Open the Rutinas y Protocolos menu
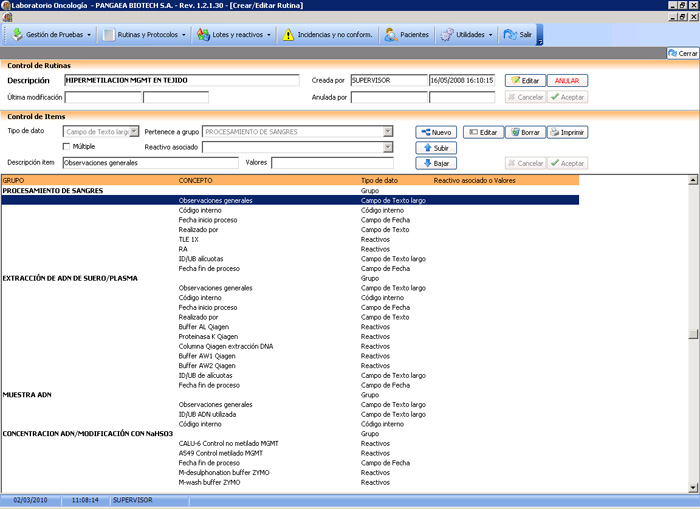Image resolution: width=700 pixels, height=509 pixels. click(x=145, y=34)
